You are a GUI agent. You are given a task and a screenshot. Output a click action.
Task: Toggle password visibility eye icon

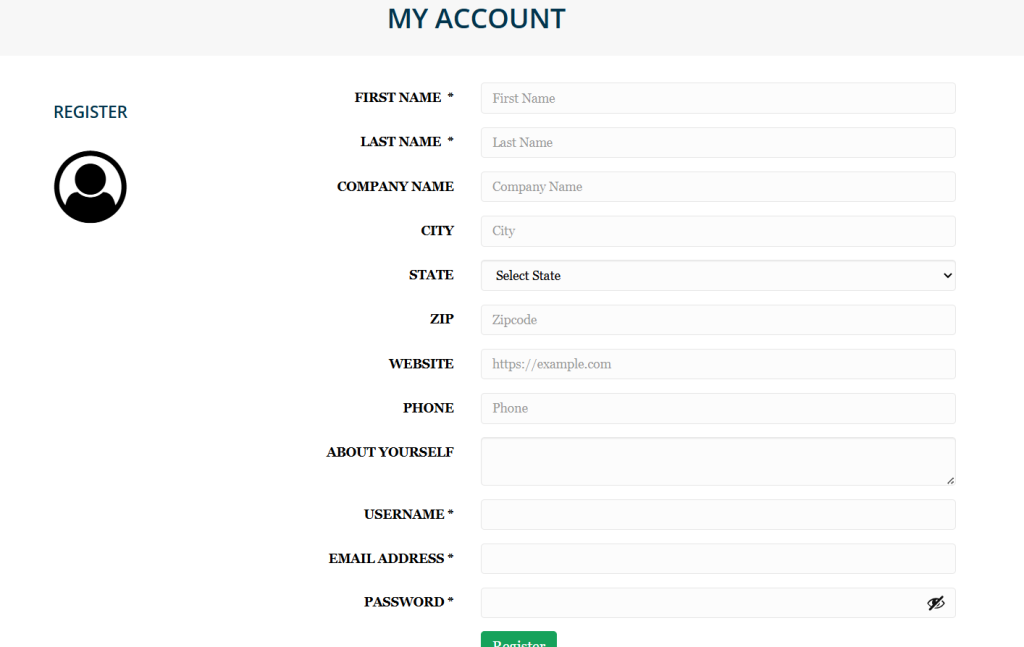tap(935, 603)
